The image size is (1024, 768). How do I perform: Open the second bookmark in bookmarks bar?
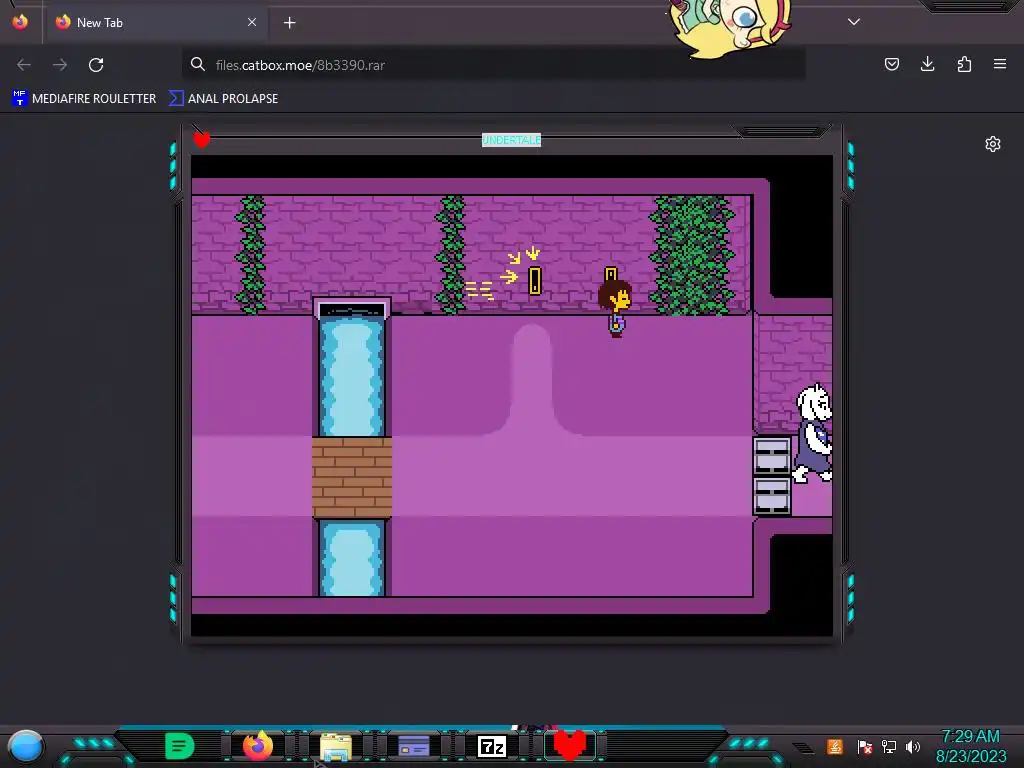(223, 99)
